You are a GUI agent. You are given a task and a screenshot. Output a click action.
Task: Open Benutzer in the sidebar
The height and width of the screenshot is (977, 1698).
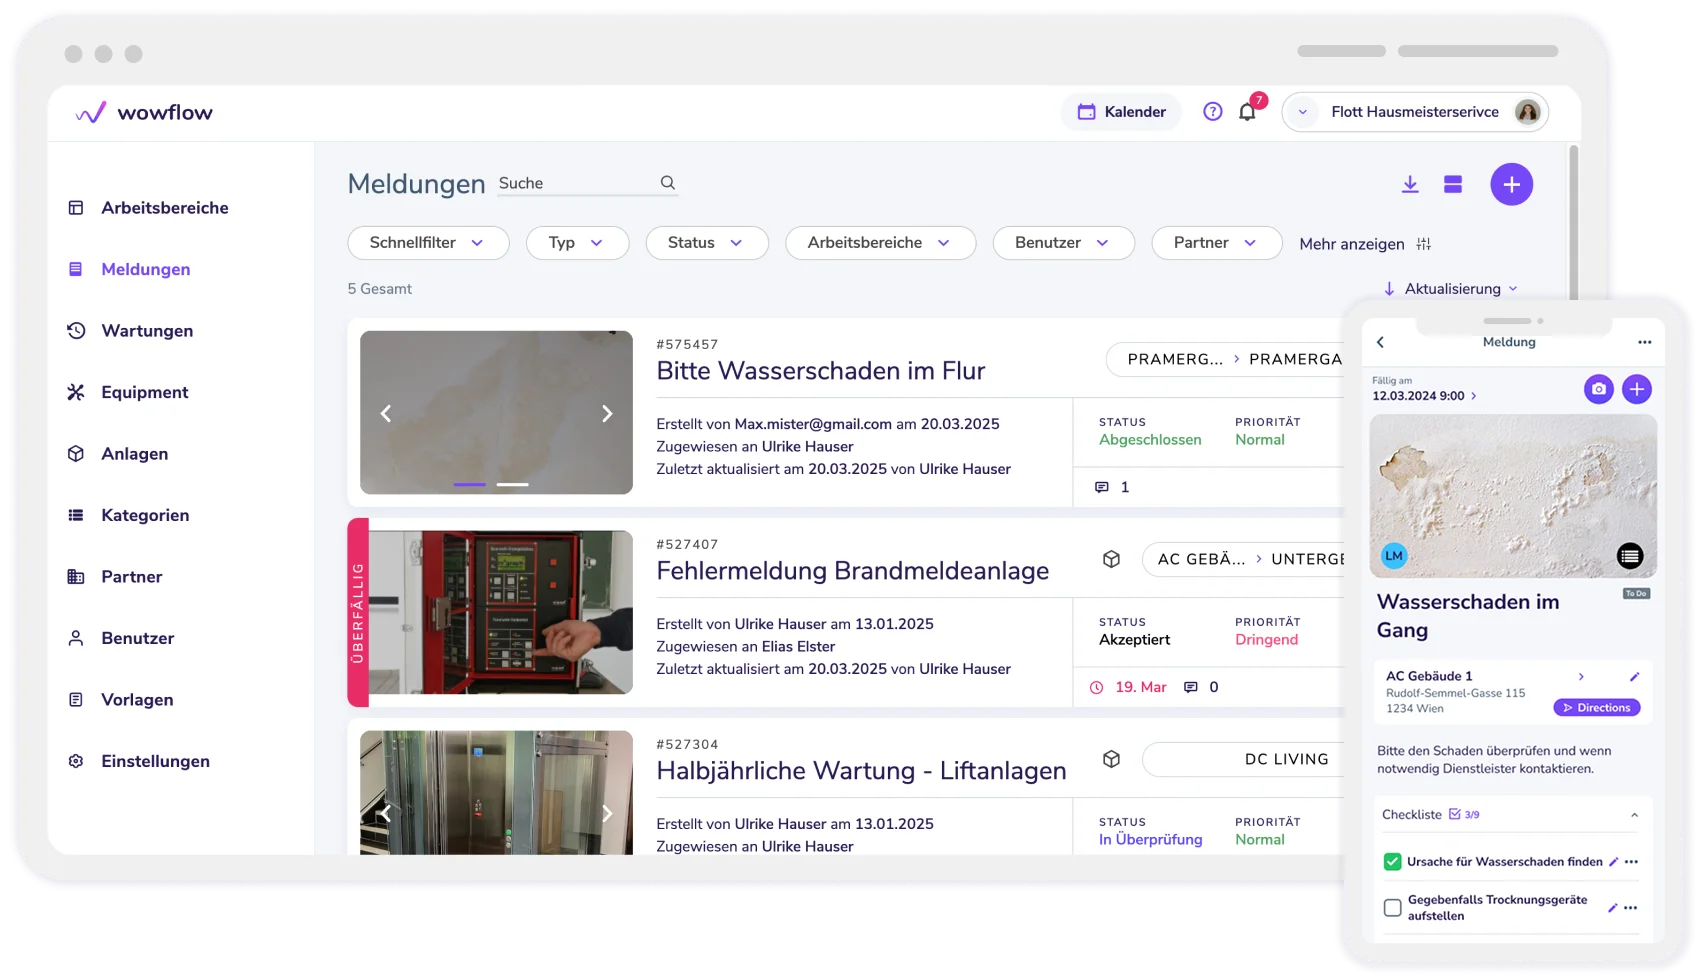120,638
